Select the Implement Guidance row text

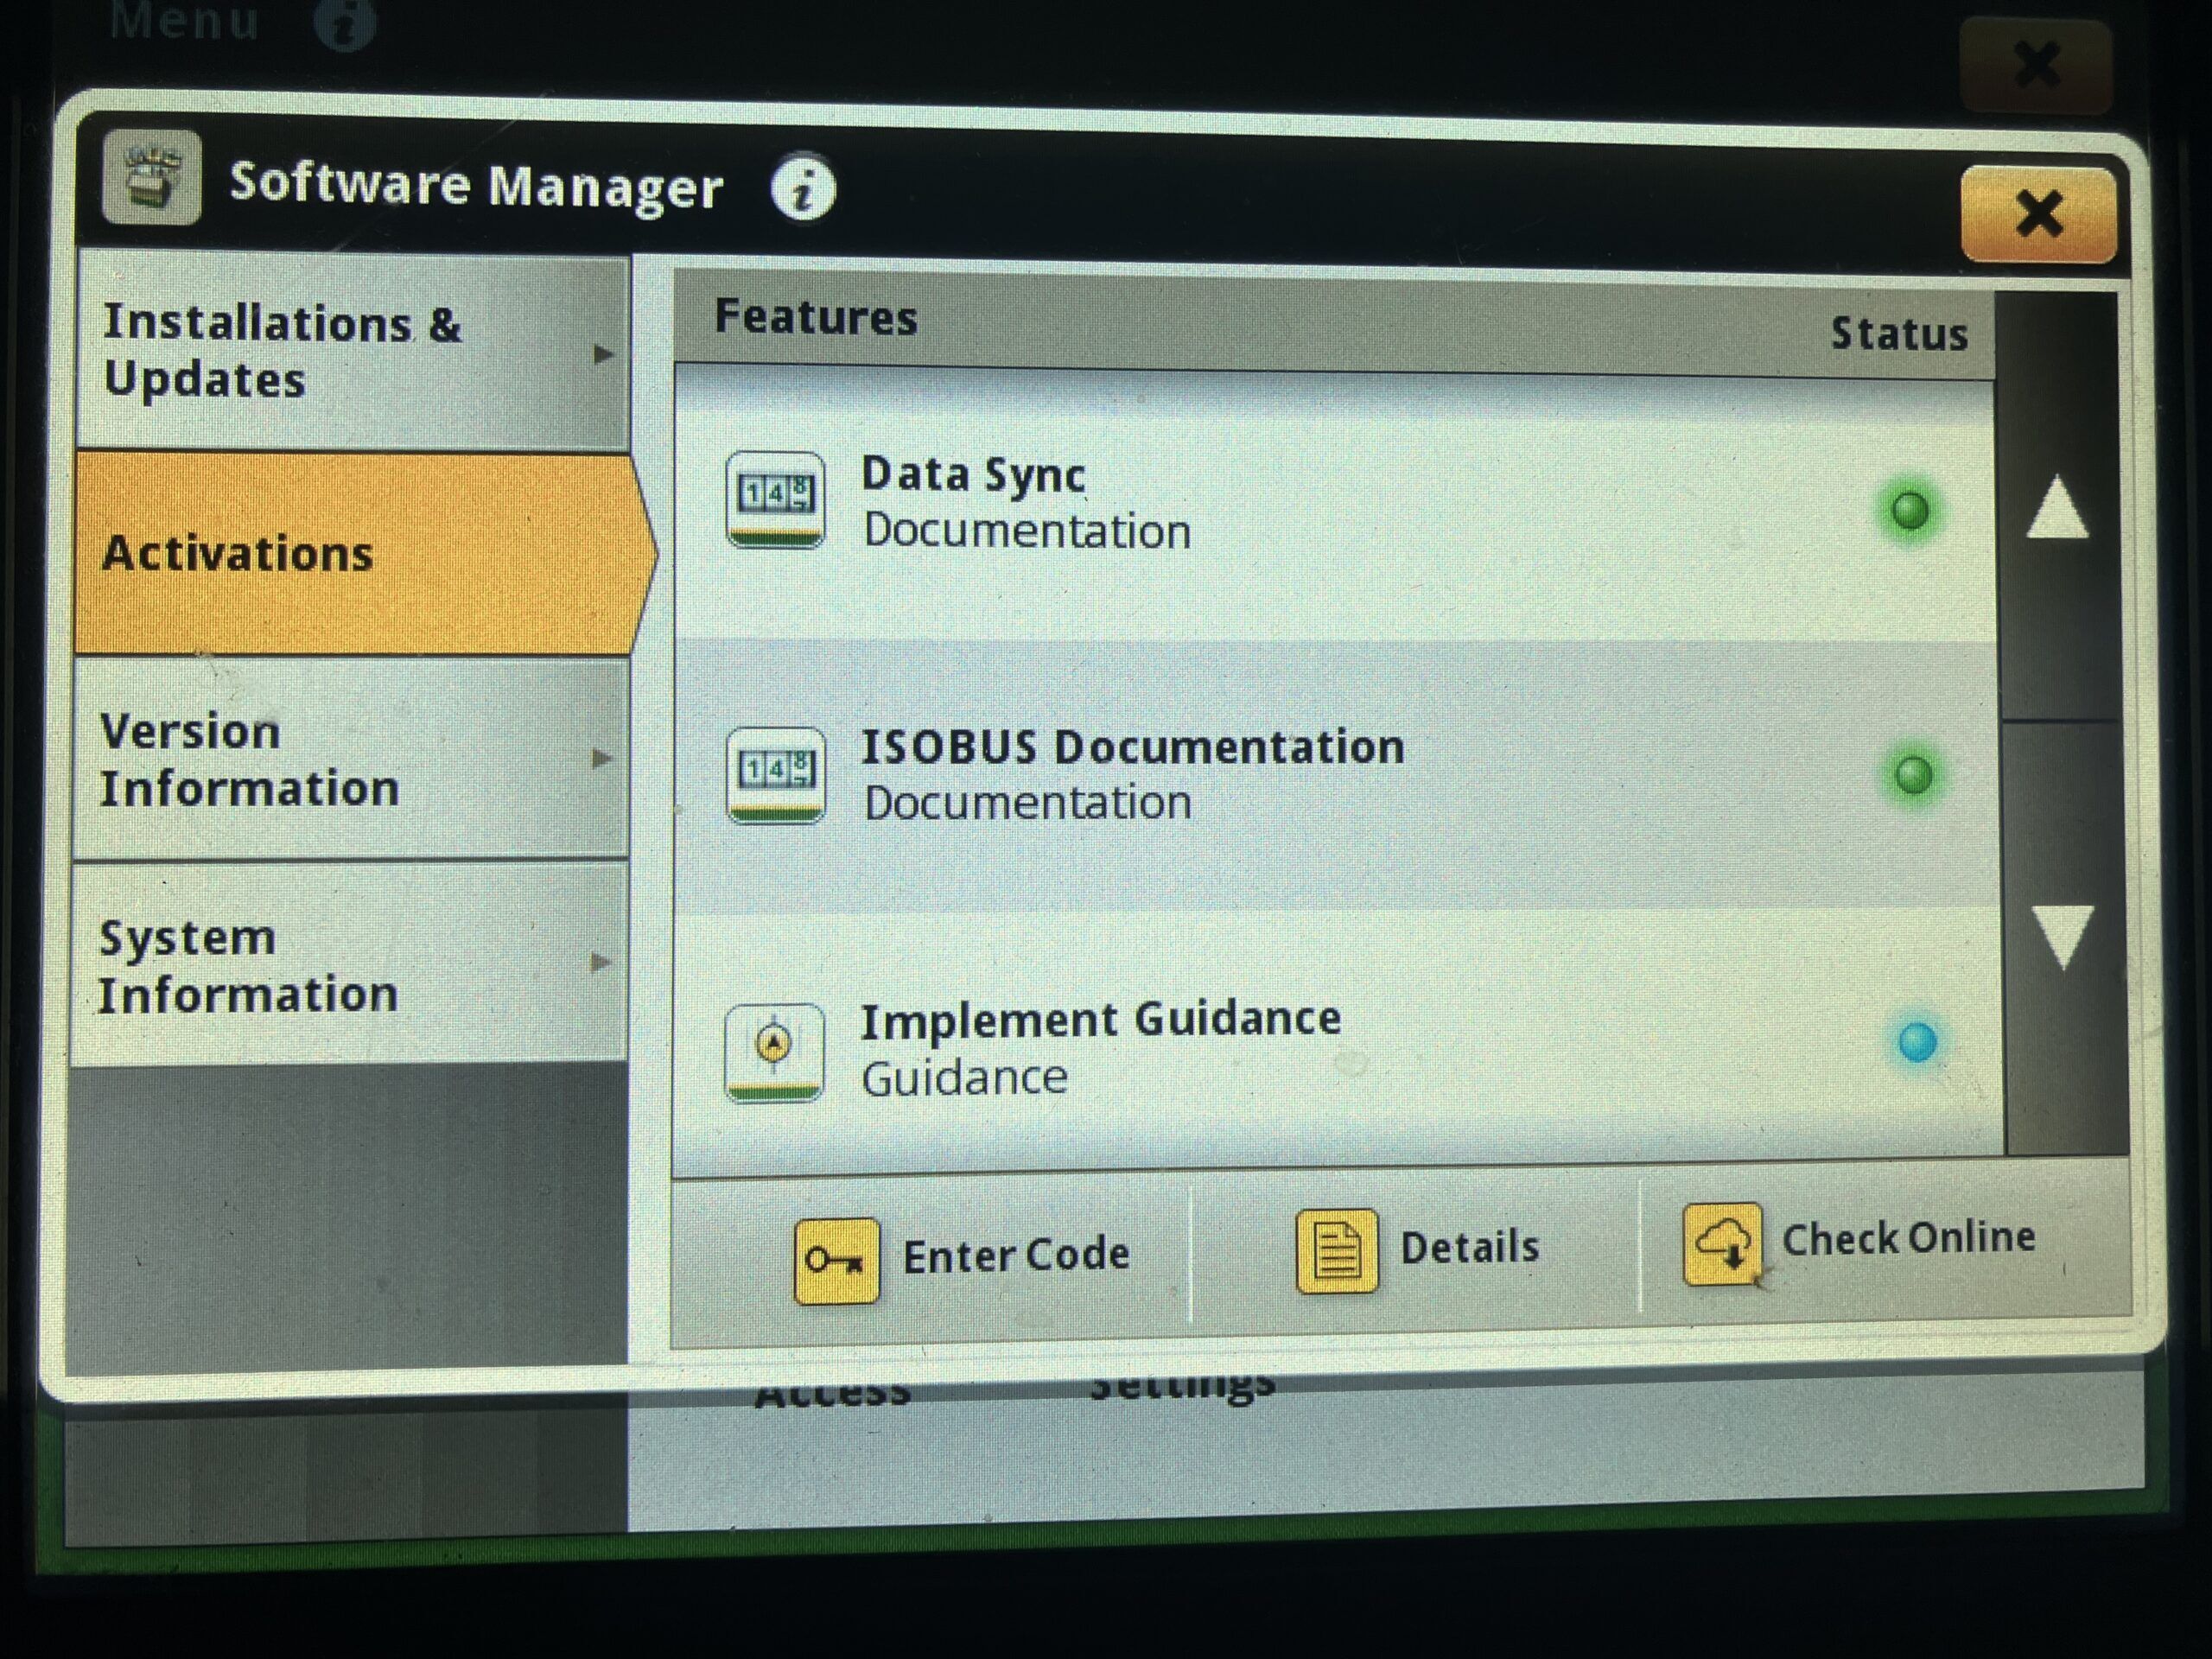click(x=1100, y=1047)
